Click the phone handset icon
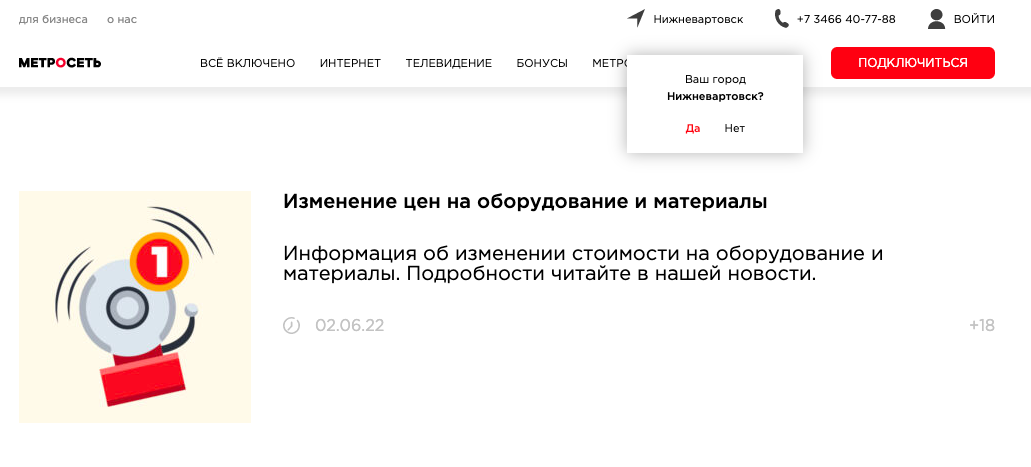The width and height of the screenshot is (1031, 467). click(782, 18)
